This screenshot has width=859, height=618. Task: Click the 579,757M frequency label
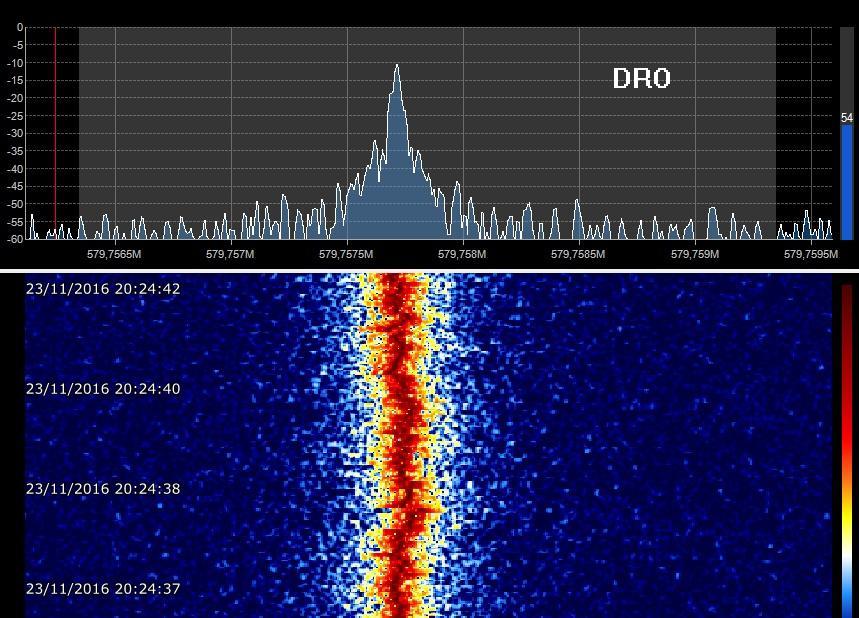pos(230,255)
